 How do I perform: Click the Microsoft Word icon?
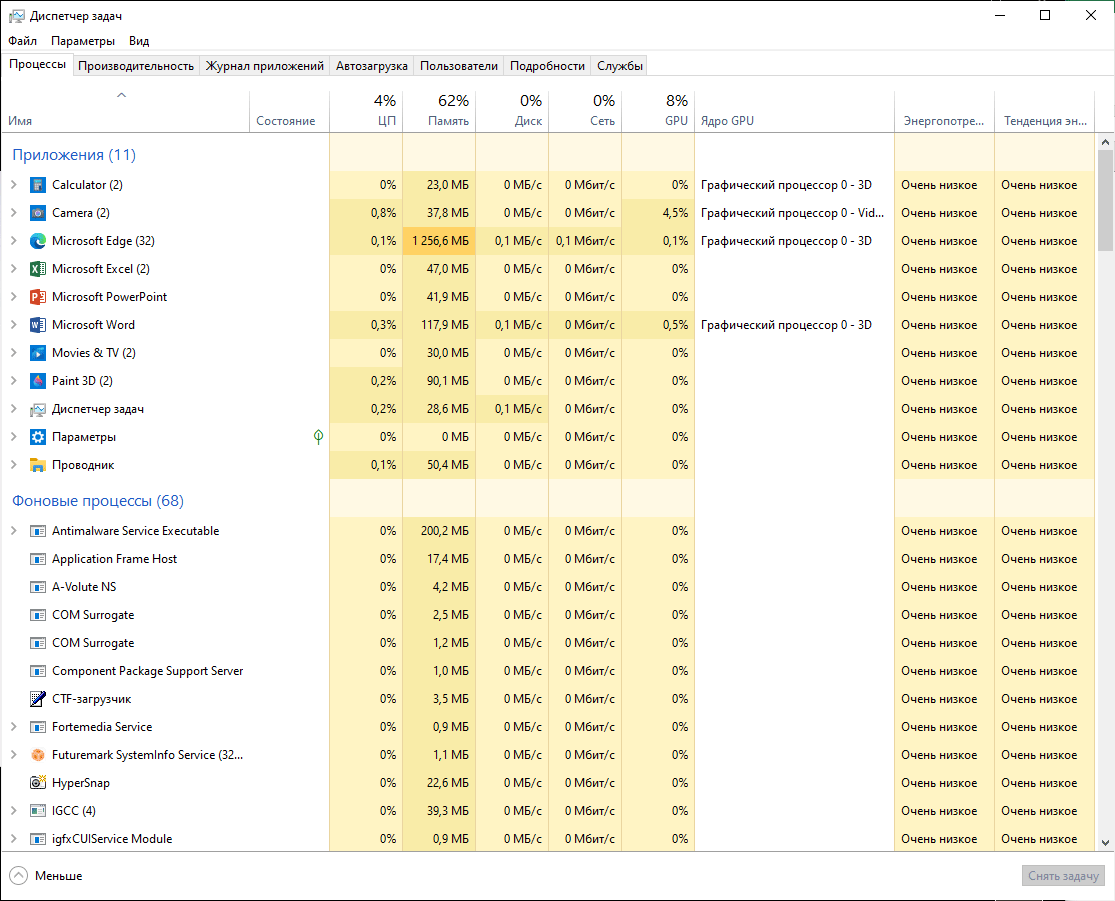[x=38, y=325]
